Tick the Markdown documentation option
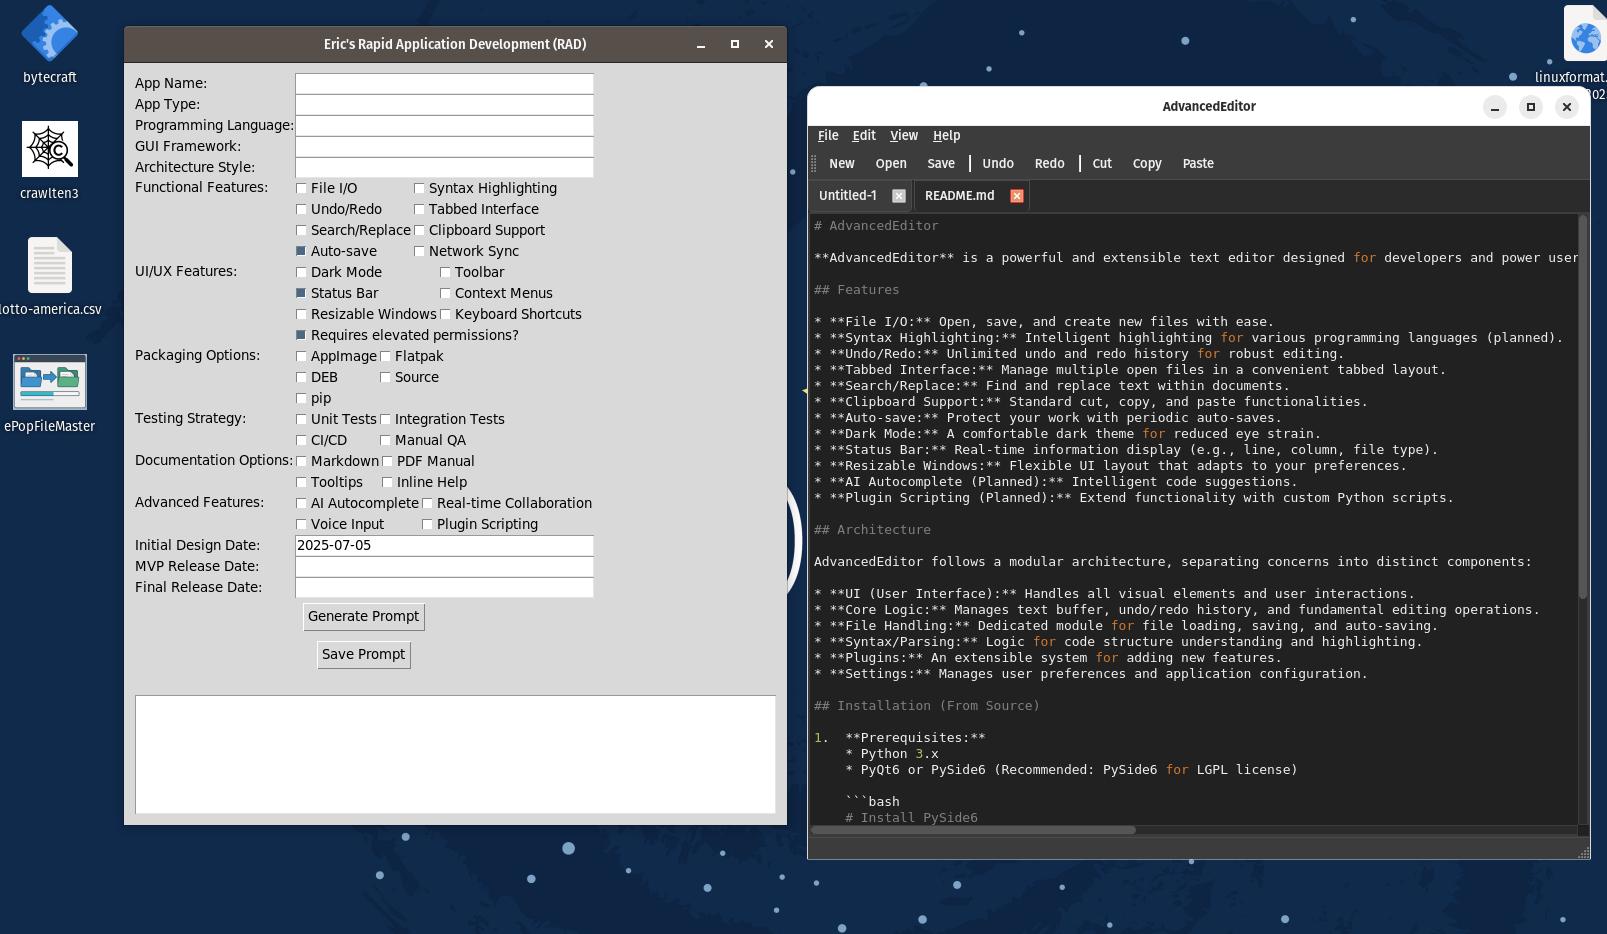Viewport: 1607px width, 934px height. tap(301, 461)
